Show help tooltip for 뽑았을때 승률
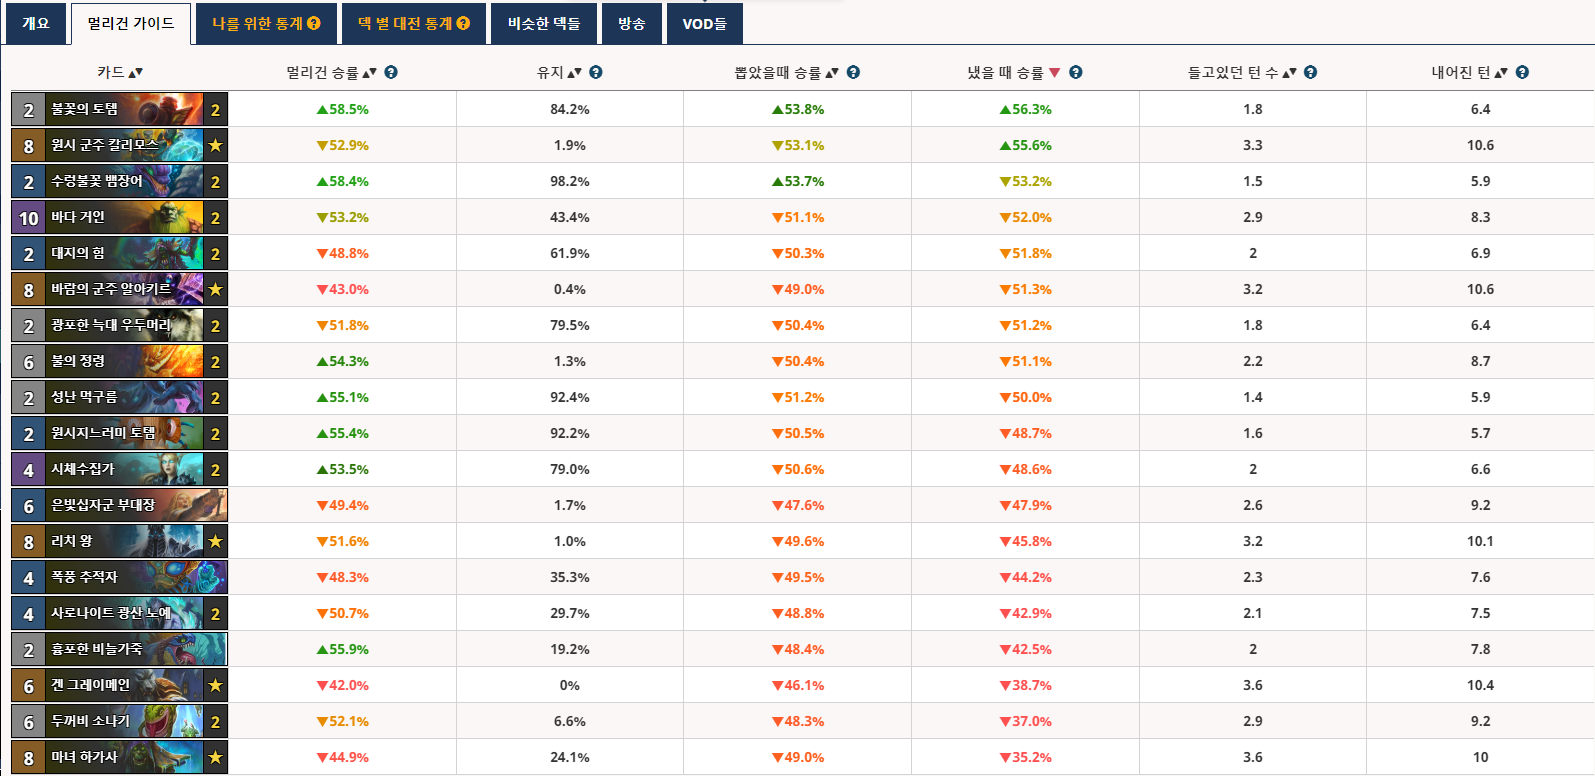This screenshot has width=1595, height=776. point(853,72)
